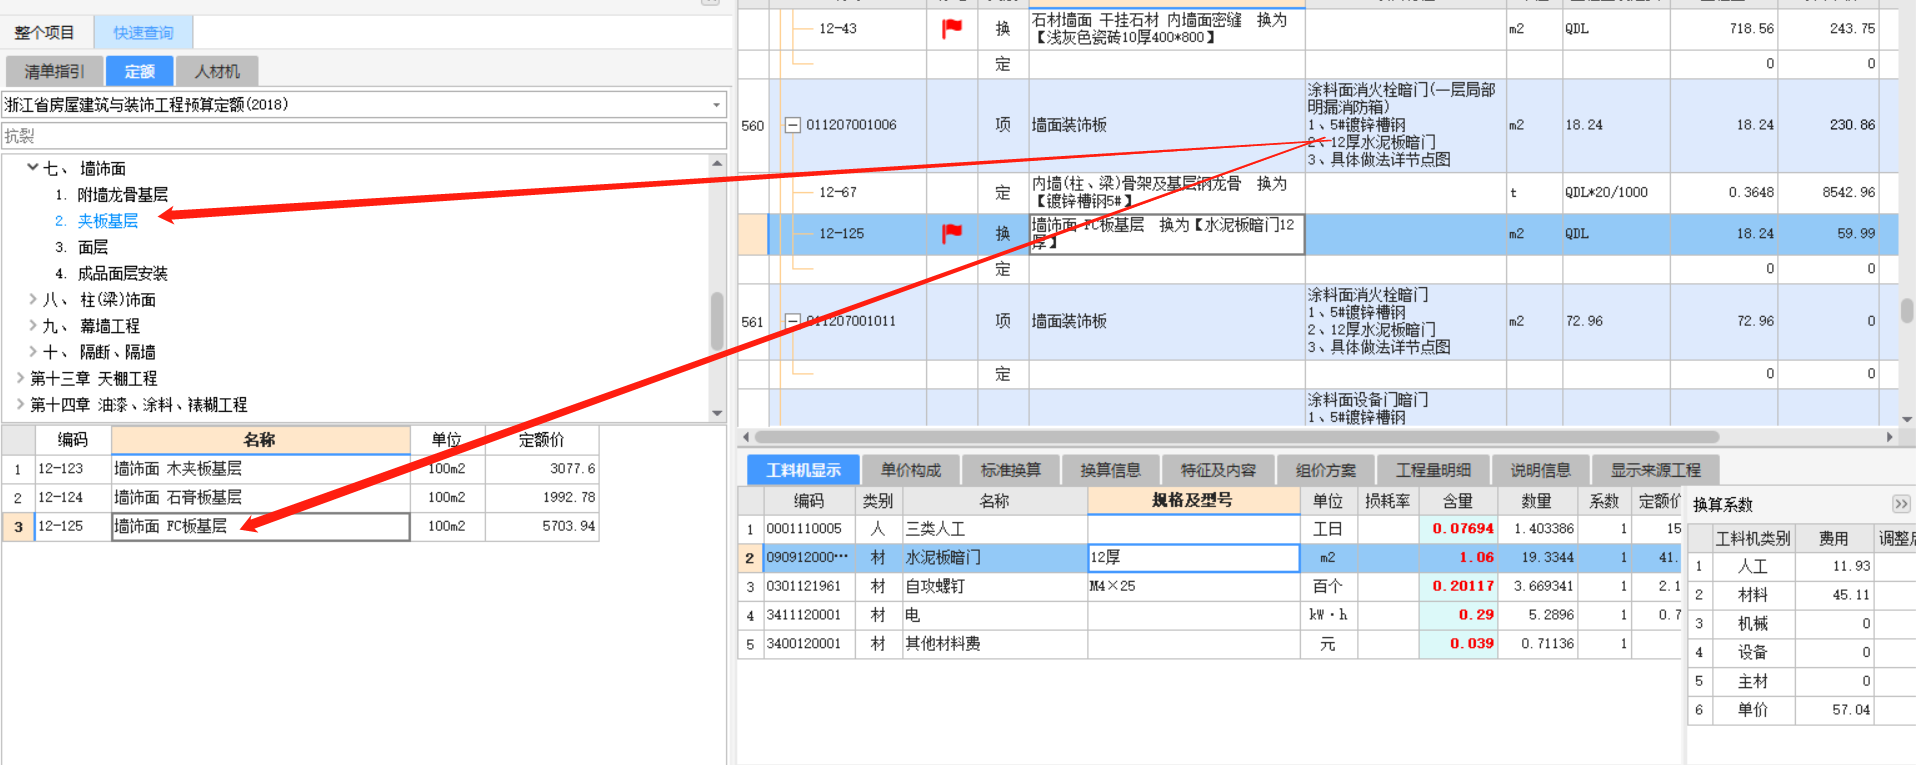Expand the 十、隔断、隔墙 node
Viewport: 1916px width, 765px height.
(x=33, y=351)
